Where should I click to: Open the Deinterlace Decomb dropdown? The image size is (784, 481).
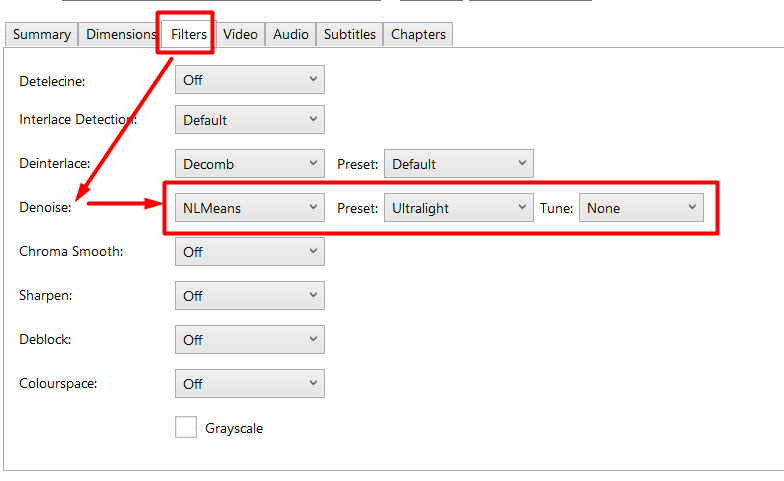point(250,164)
